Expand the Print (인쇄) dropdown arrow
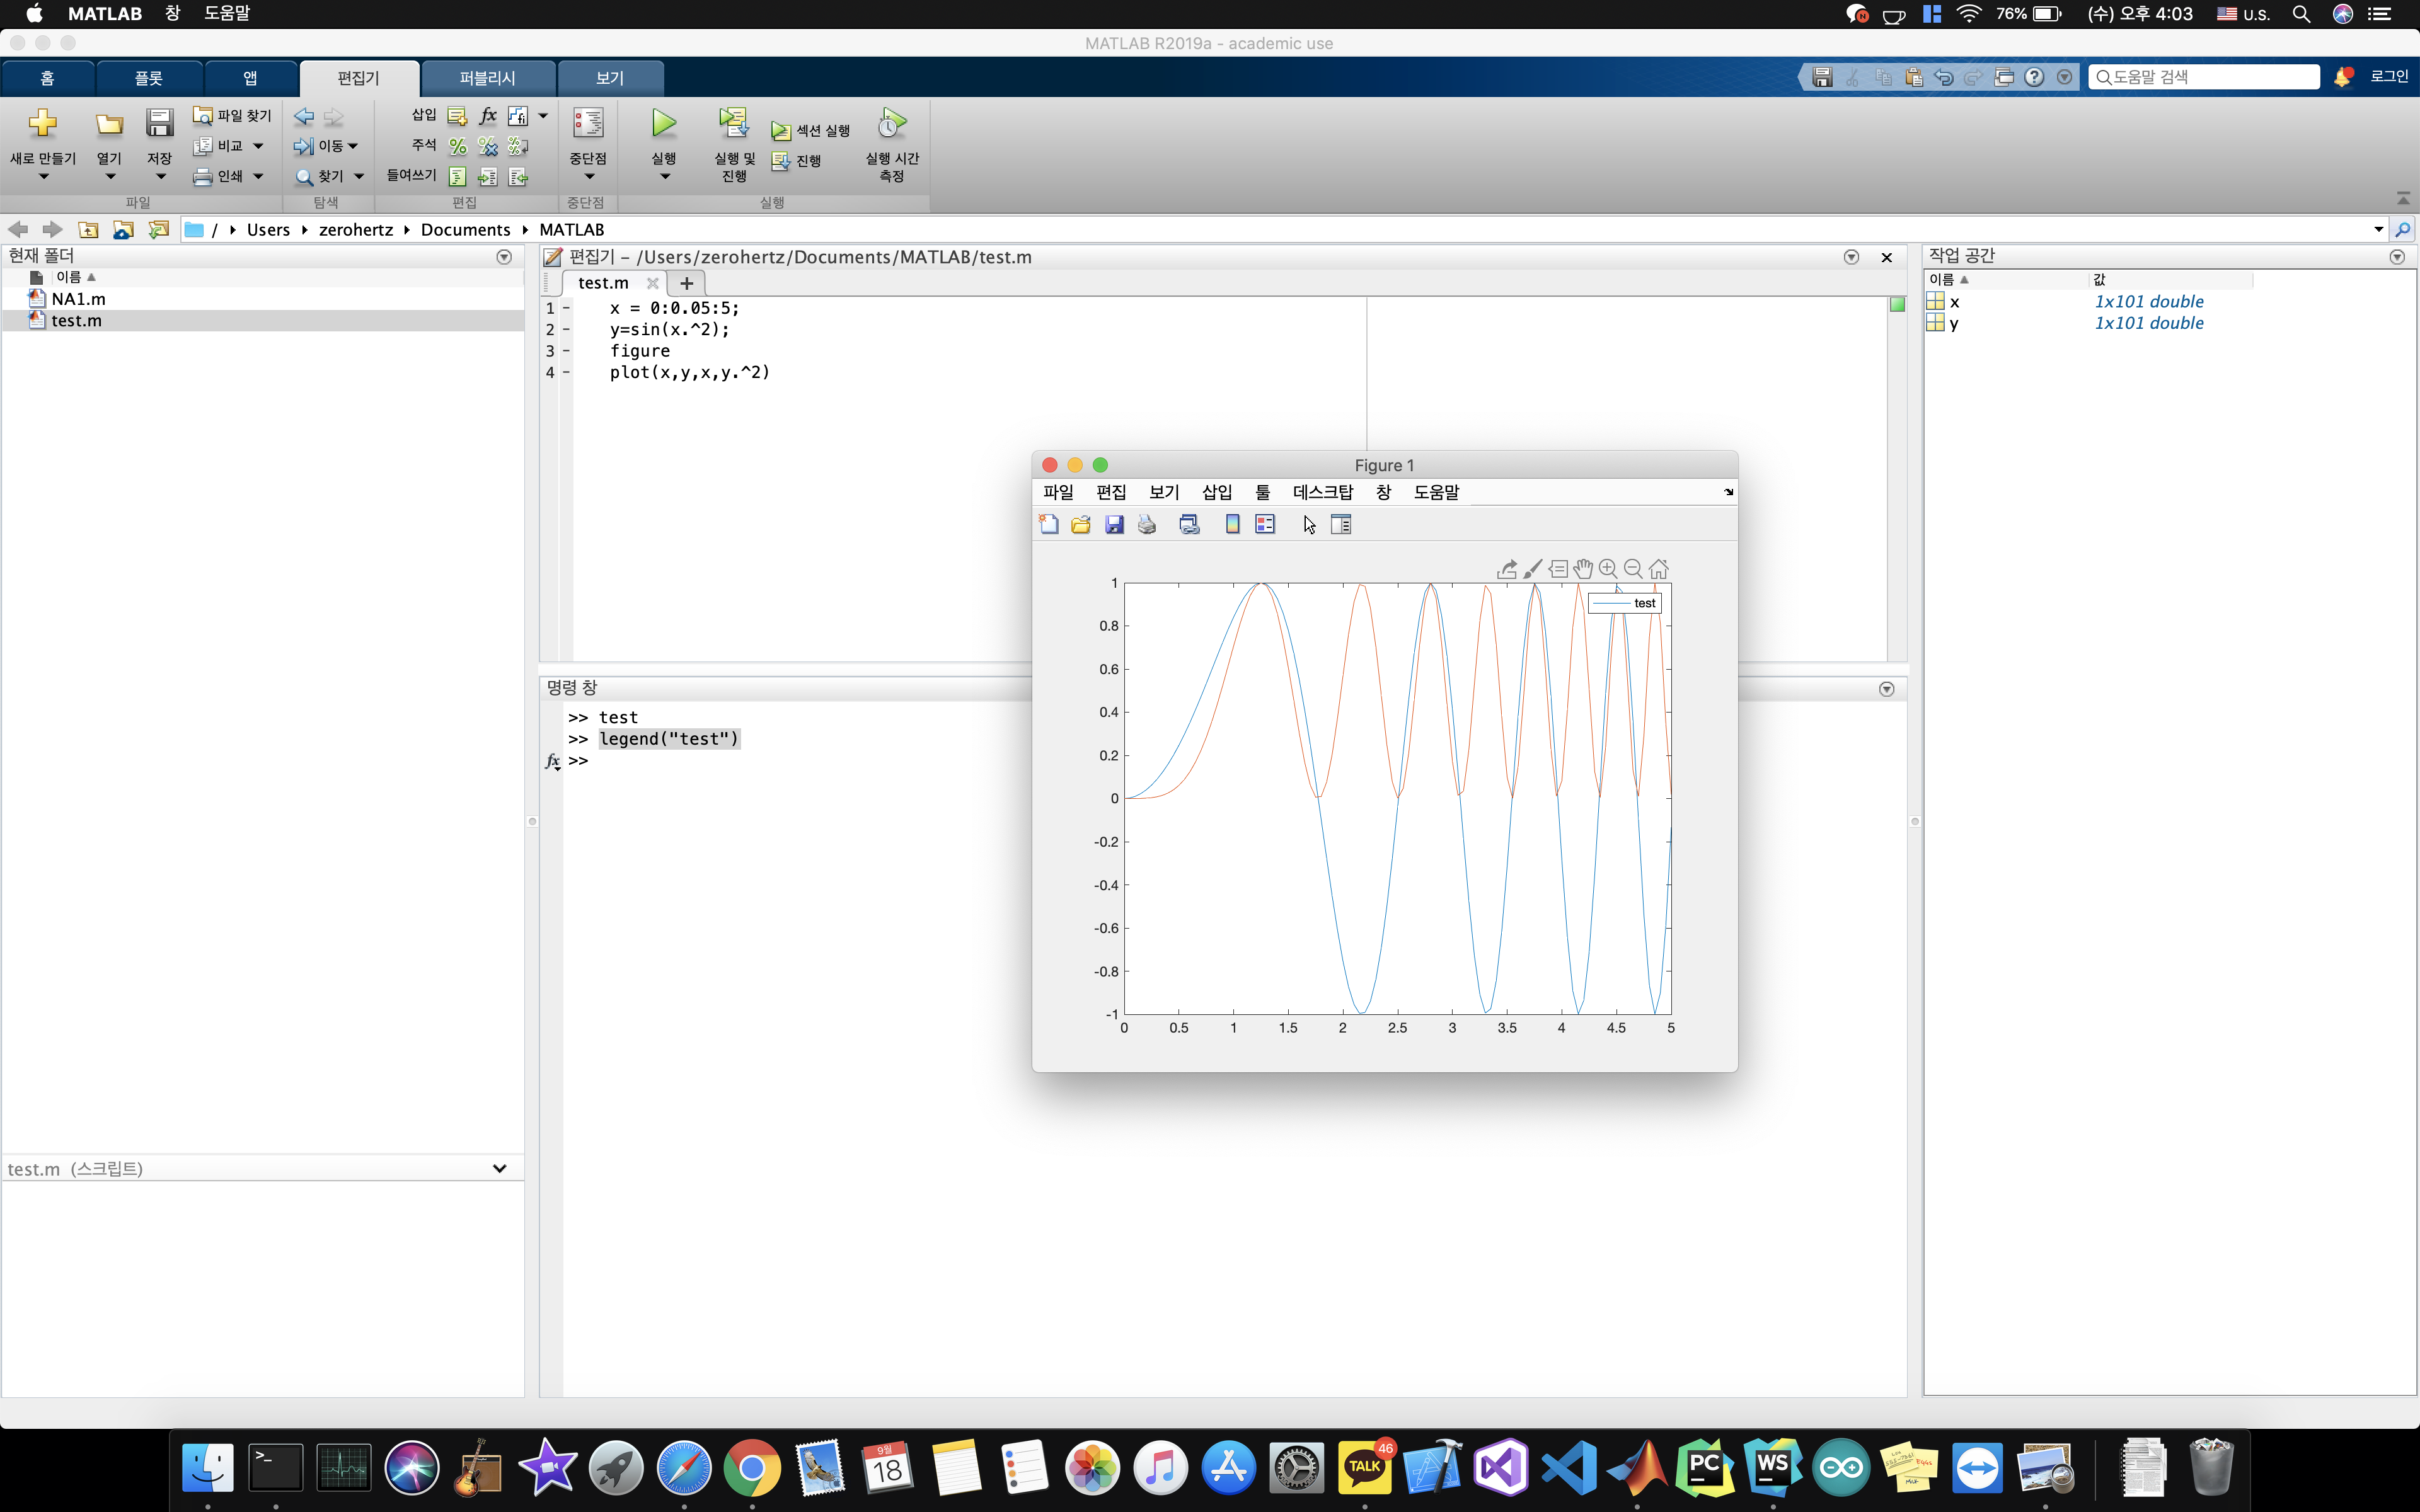 (x=258, y=176)
